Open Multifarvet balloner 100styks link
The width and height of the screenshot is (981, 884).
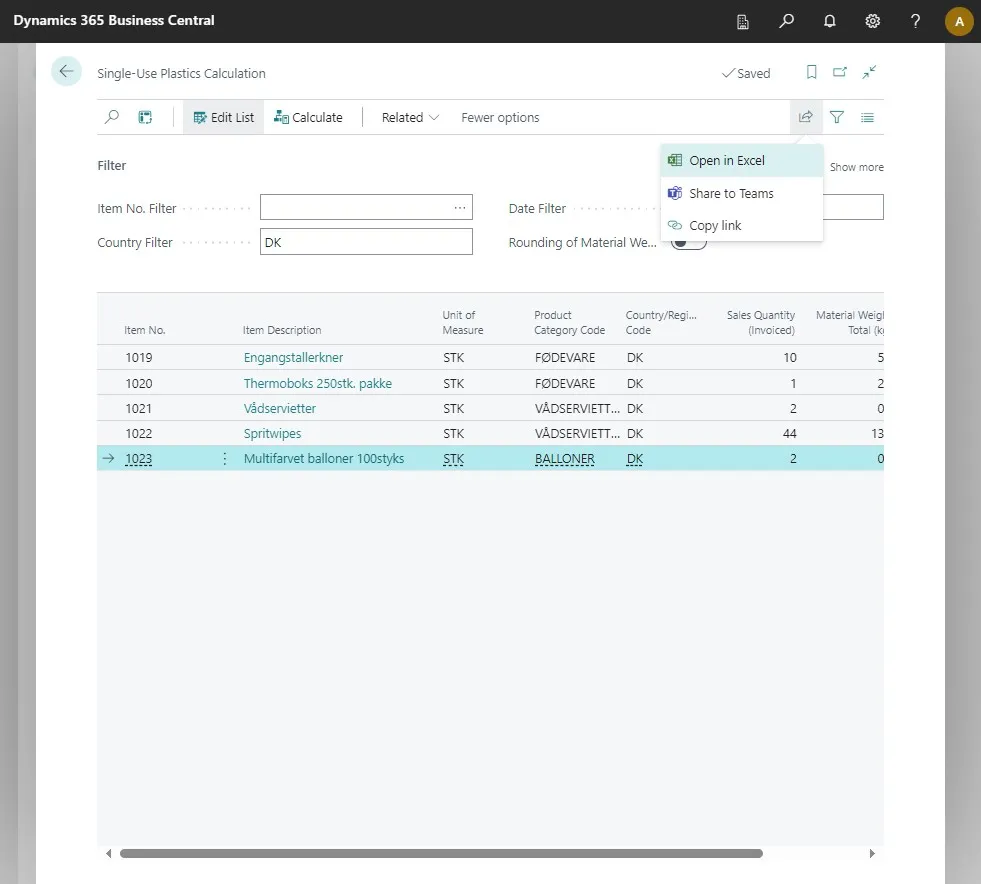[324, 458]
